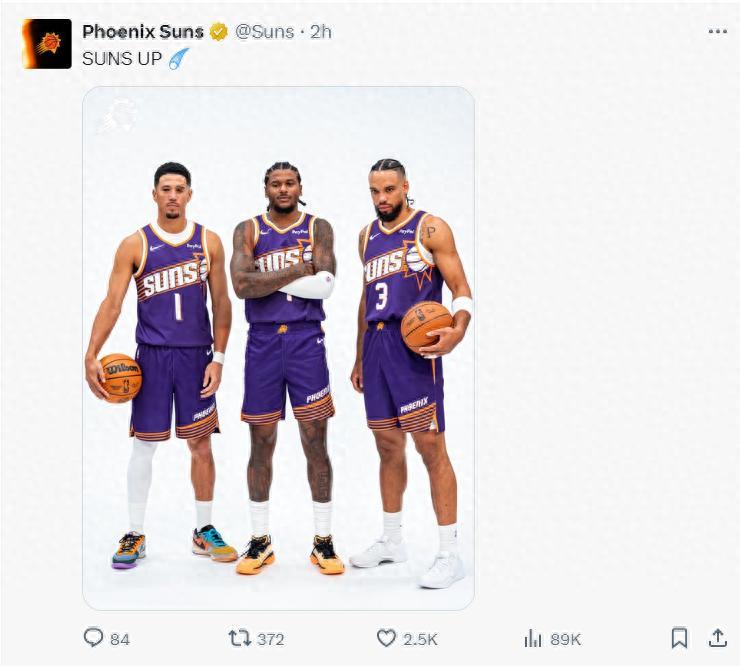The image size is (740, 666).
Task: Open the view analytics bar-chart icon
Action: 533,638
